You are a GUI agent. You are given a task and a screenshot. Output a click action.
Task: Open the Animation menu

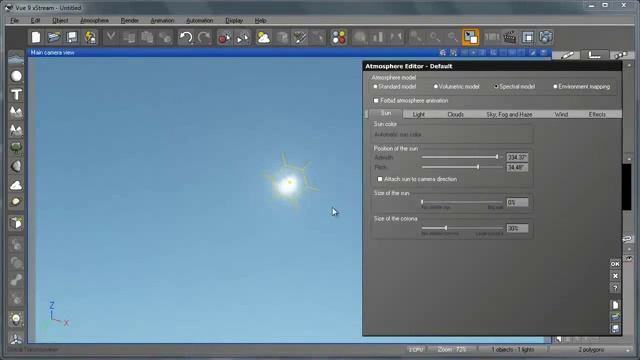click(162, 20)
